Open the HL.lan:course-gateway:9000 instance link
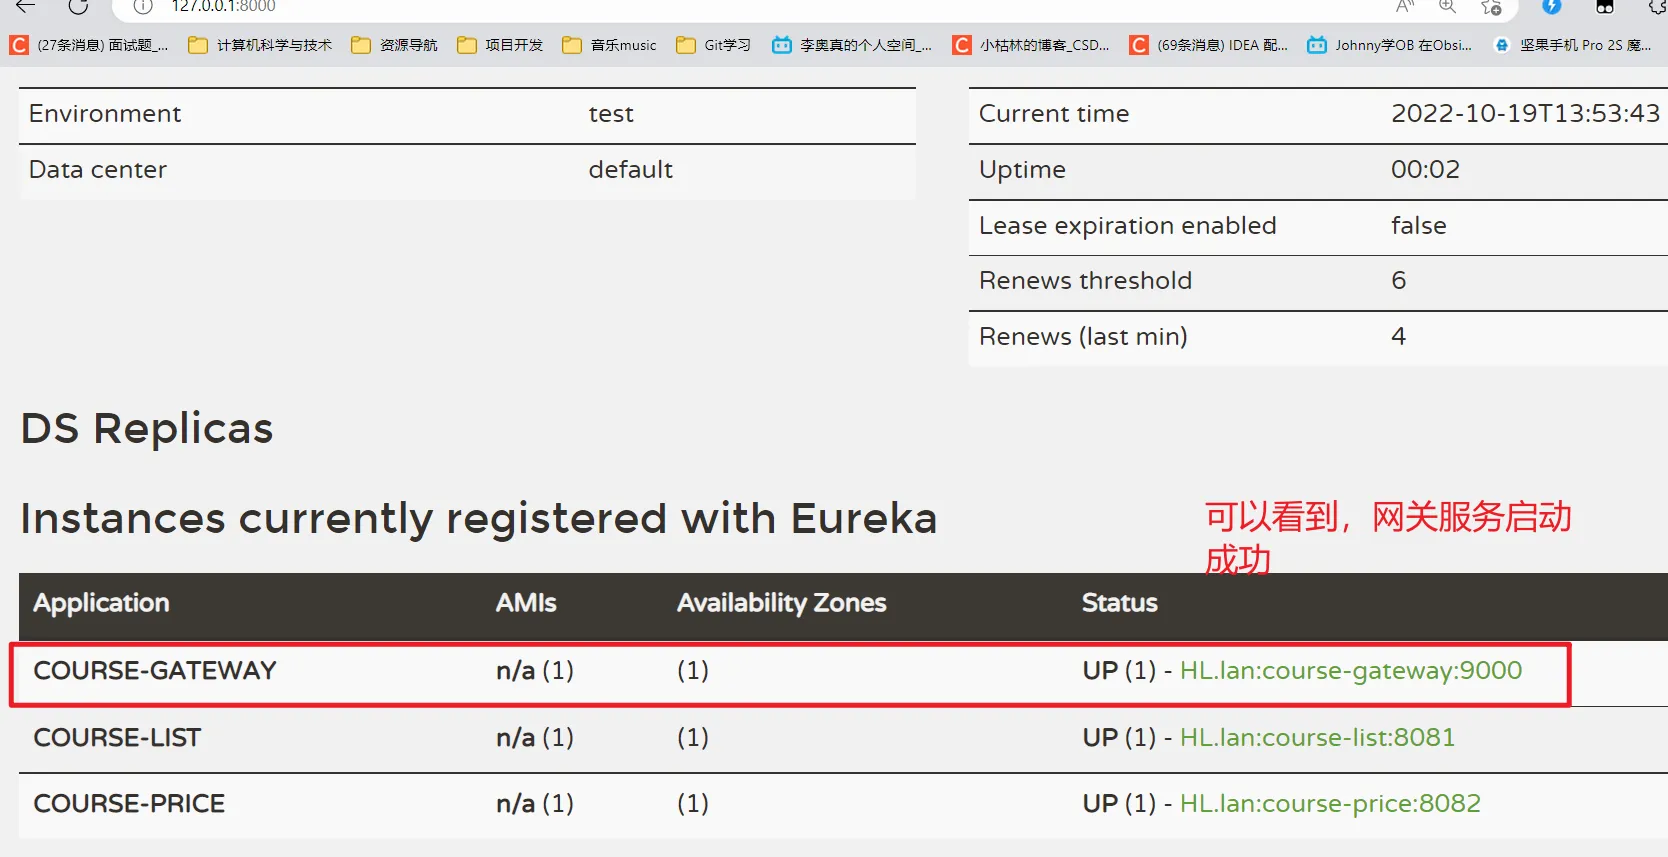1668x857 pixels. click(x=1350, y=671)
